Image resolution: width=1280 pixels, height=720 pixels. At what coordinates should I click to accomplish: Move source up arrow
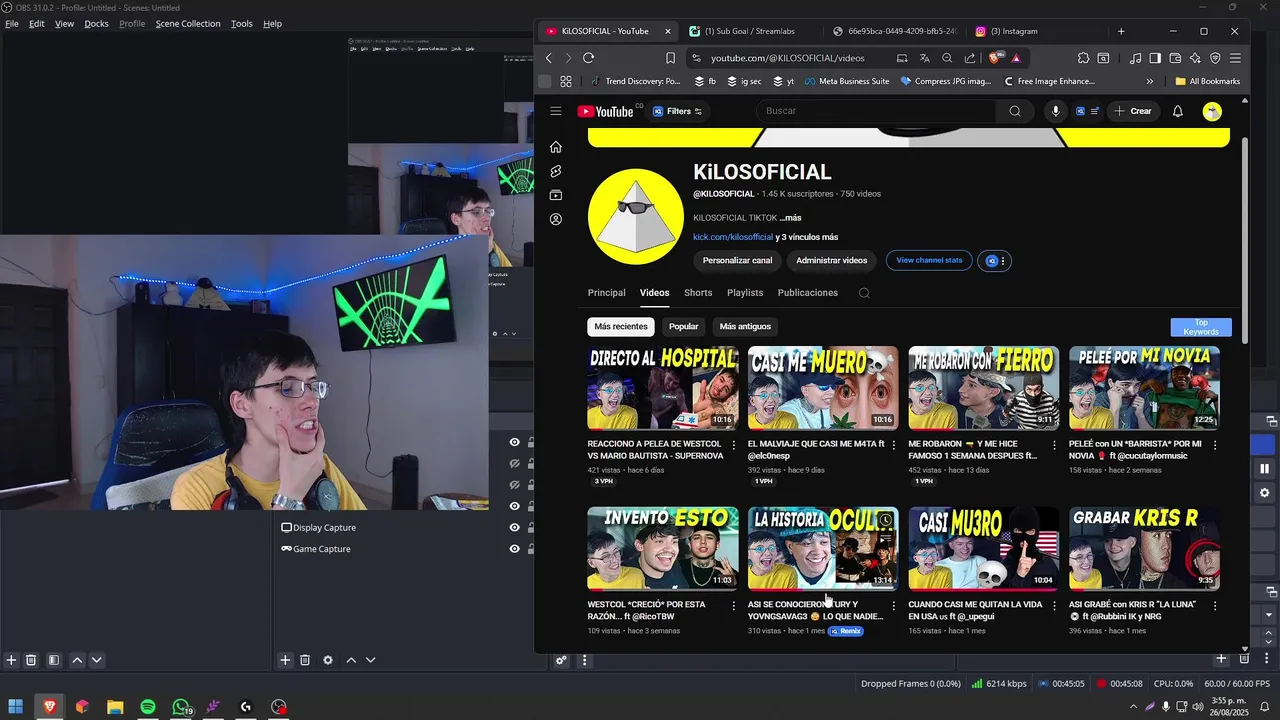click(351, 660)
